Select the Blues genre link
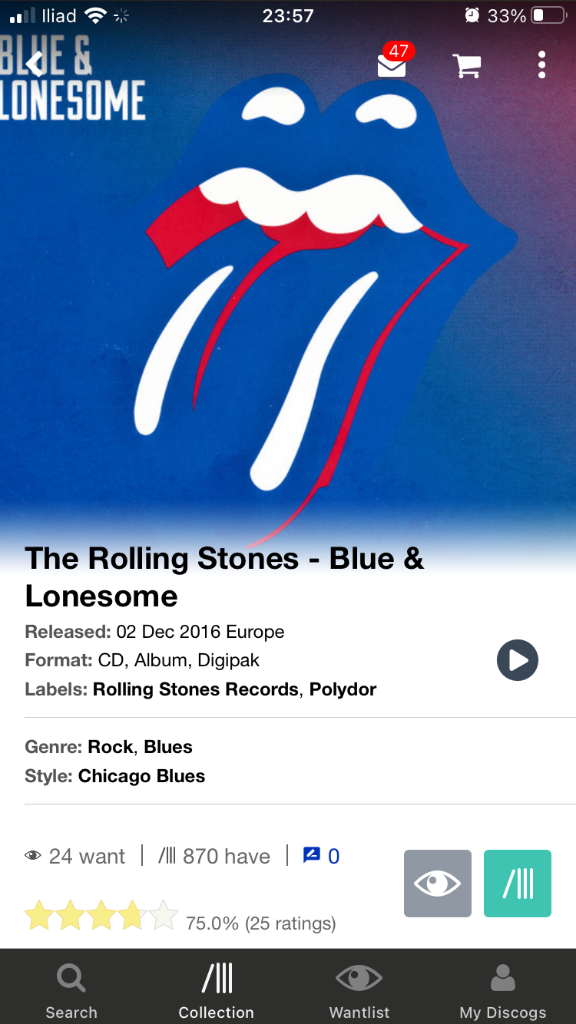The width and height of the screenshot is (576, 1024). (x=168, y=746)
